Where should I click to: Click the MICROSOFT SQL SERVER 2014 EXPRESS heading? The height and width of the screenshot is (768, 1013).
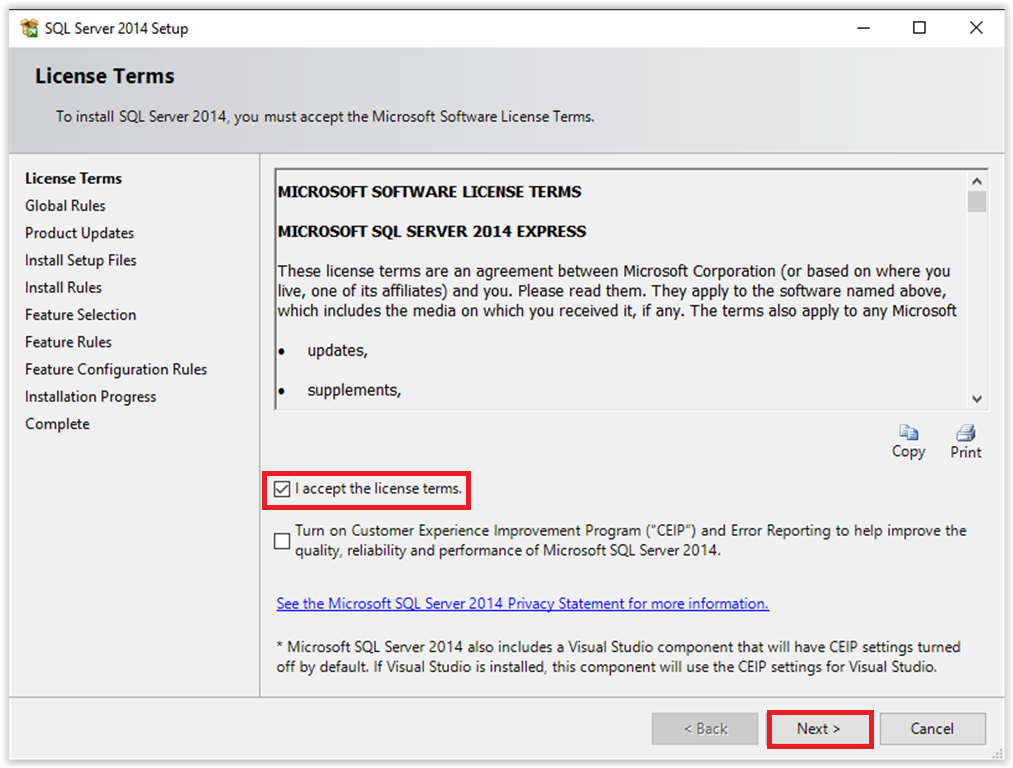tap(432, 231)
